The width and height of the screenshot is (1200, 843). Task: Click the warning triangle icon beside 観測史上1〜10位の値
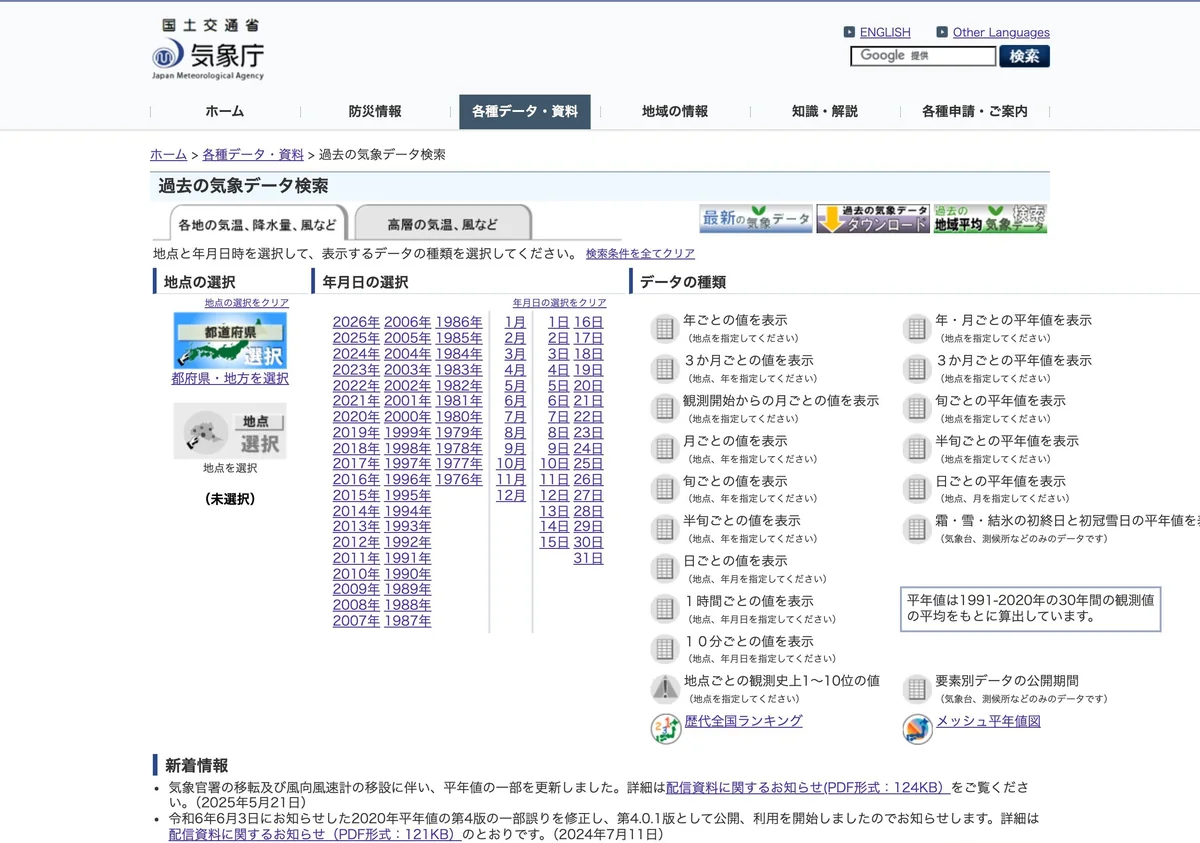click(665, 688)
